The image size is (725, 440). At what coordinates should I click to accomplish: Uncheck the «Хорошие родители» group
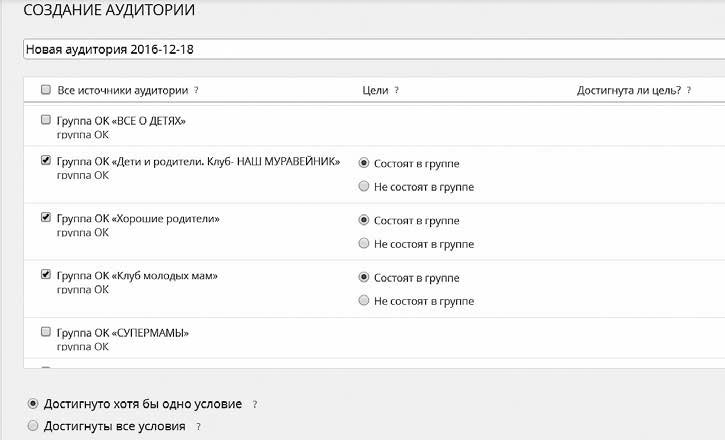pyautogui.click(x=46, y=217)
